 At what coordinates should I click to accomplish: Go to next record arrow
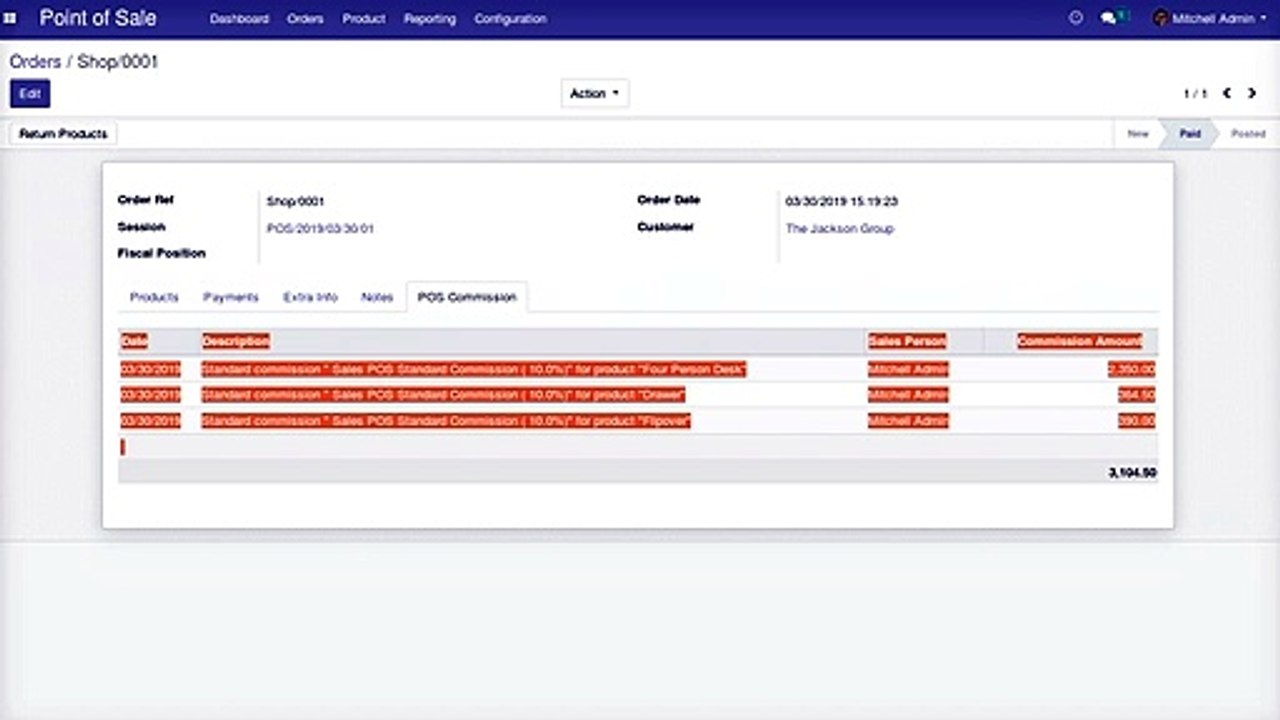(x=1251, y=93)
